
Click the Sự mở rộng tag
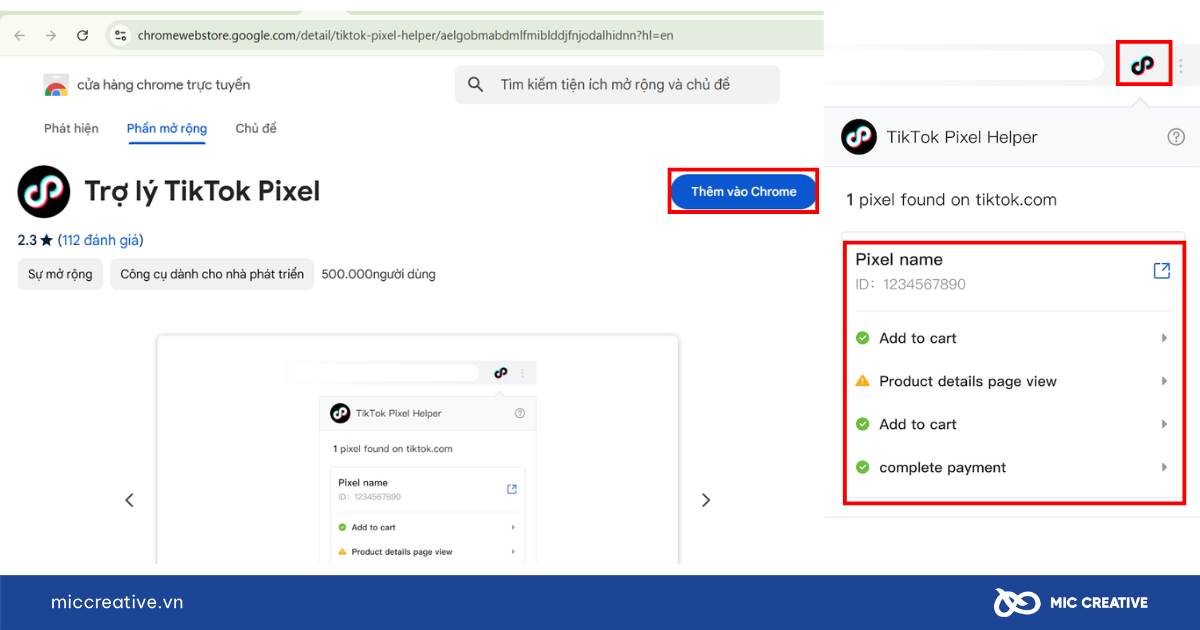[x=60, y=274]
